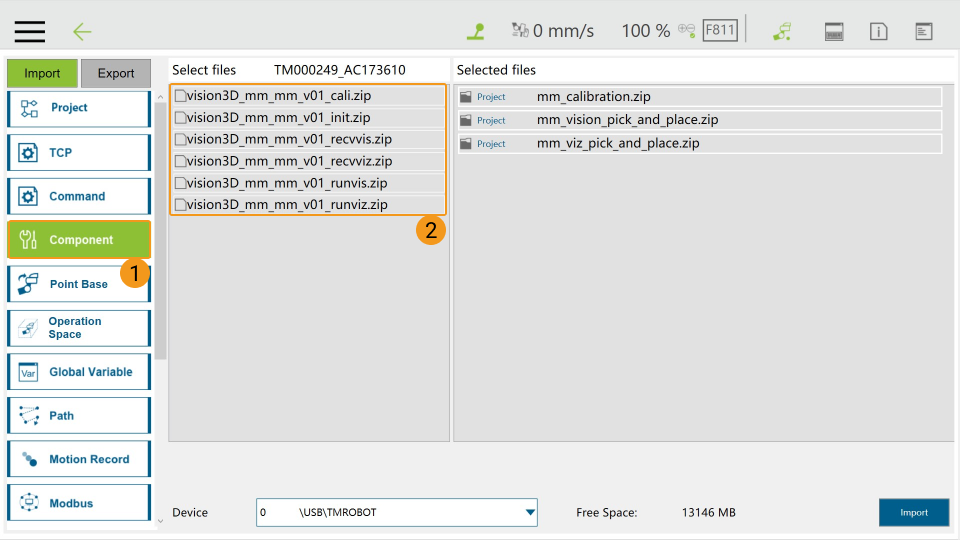Open the Modbus category

point(79,503)
